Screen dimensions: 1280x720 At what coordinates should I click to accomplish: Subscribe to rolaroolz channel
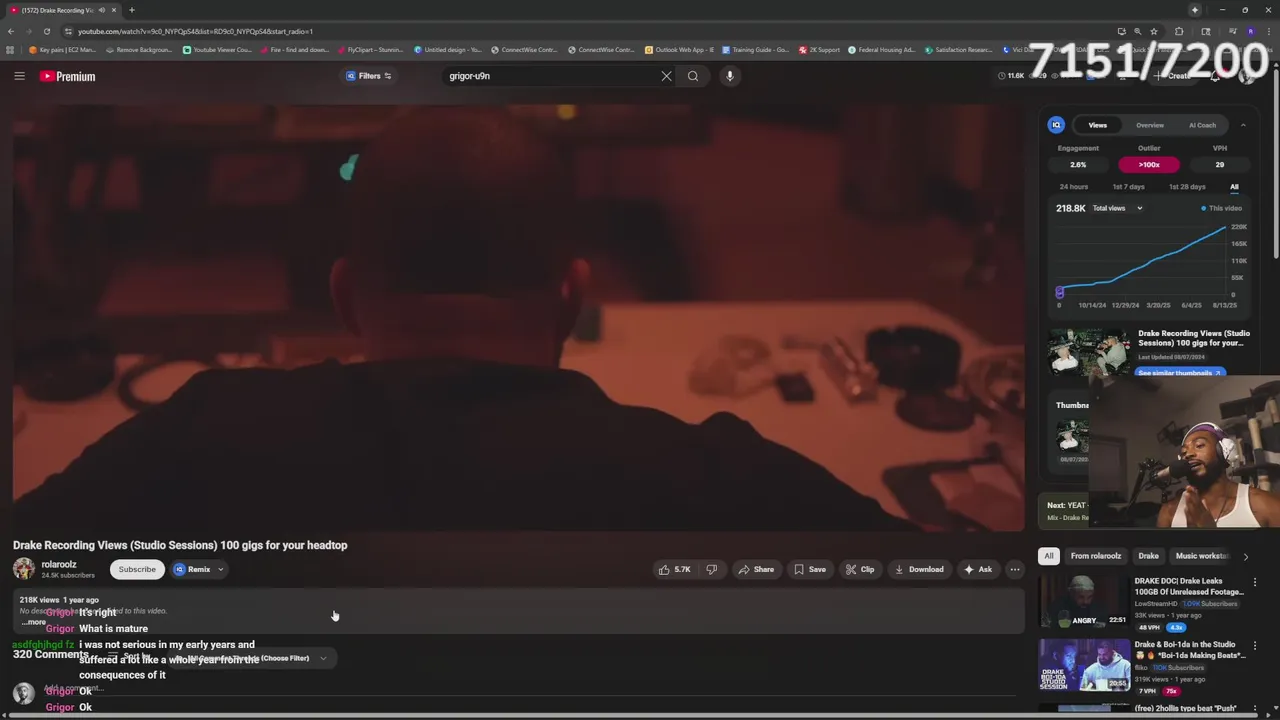point(137,569)
